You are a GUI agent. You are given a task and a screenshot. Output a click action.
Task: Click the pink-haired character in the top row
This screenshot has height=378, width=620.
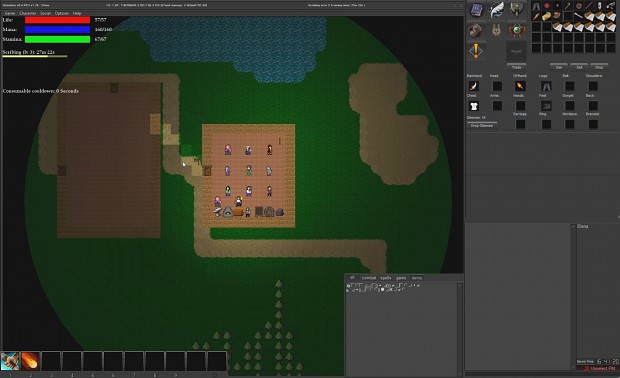pyautogui.click(x=228, y=149)
